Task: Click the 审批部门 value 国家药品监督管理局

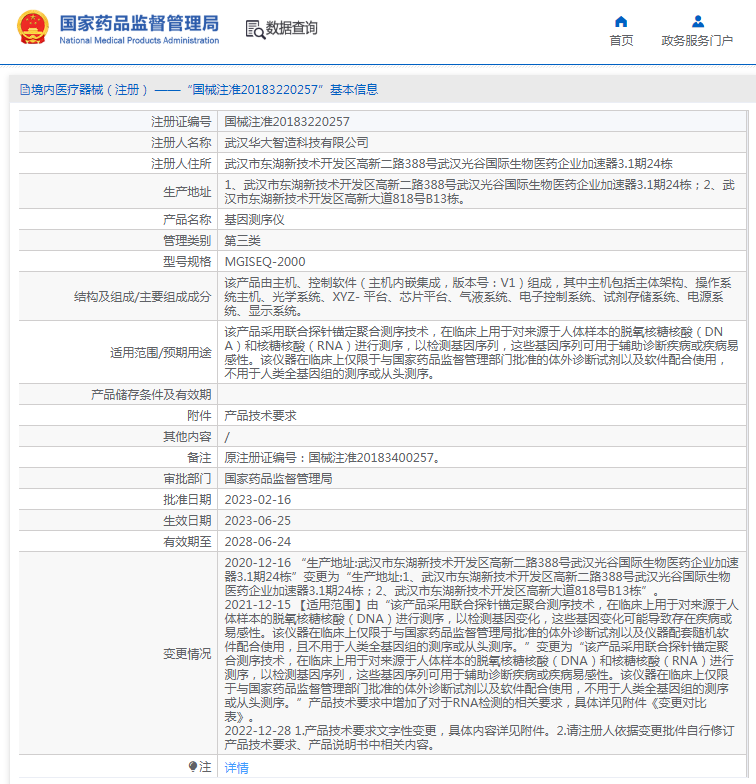Action: [278, 478]
